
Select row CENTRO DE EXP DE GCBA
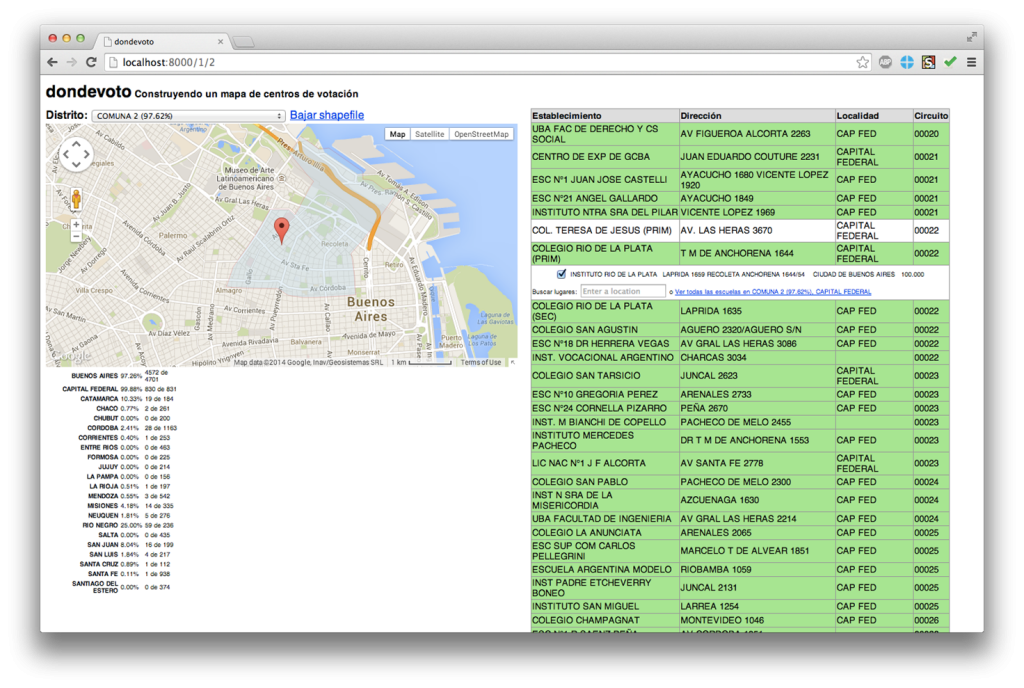740,157
